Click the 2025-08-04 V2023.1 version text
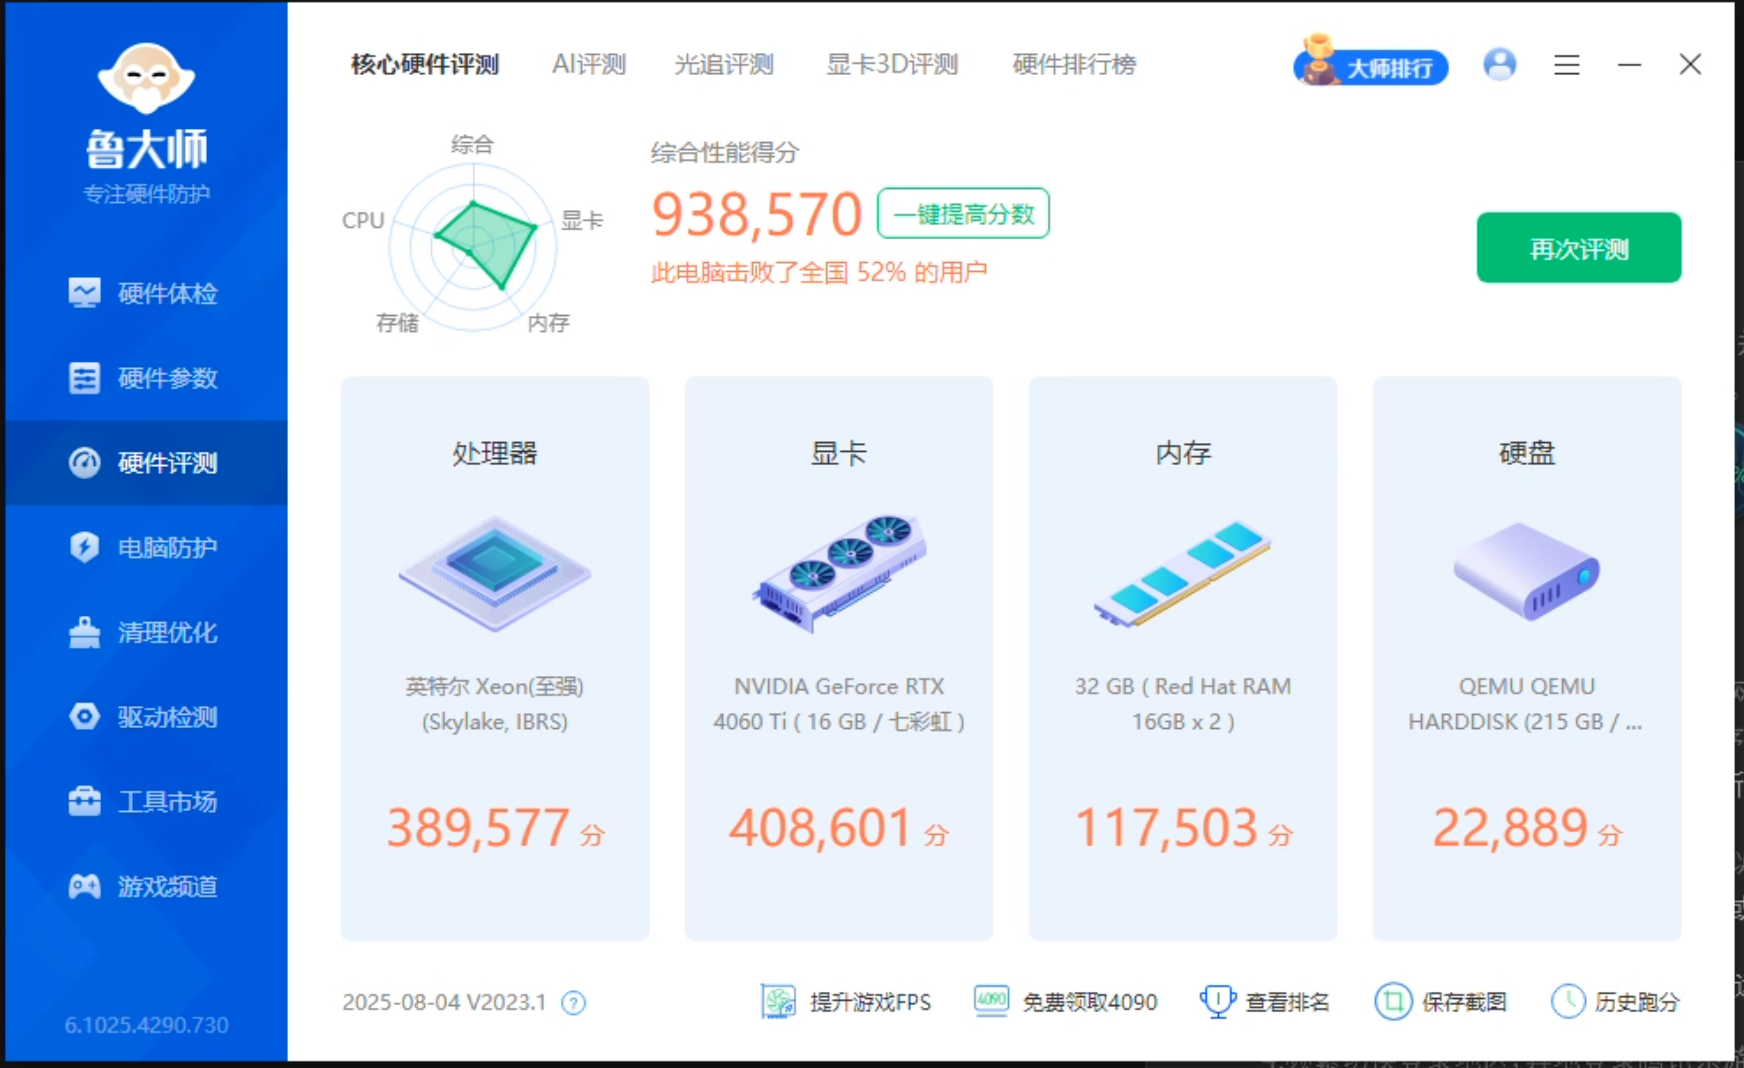 [x=444, y=1002]
